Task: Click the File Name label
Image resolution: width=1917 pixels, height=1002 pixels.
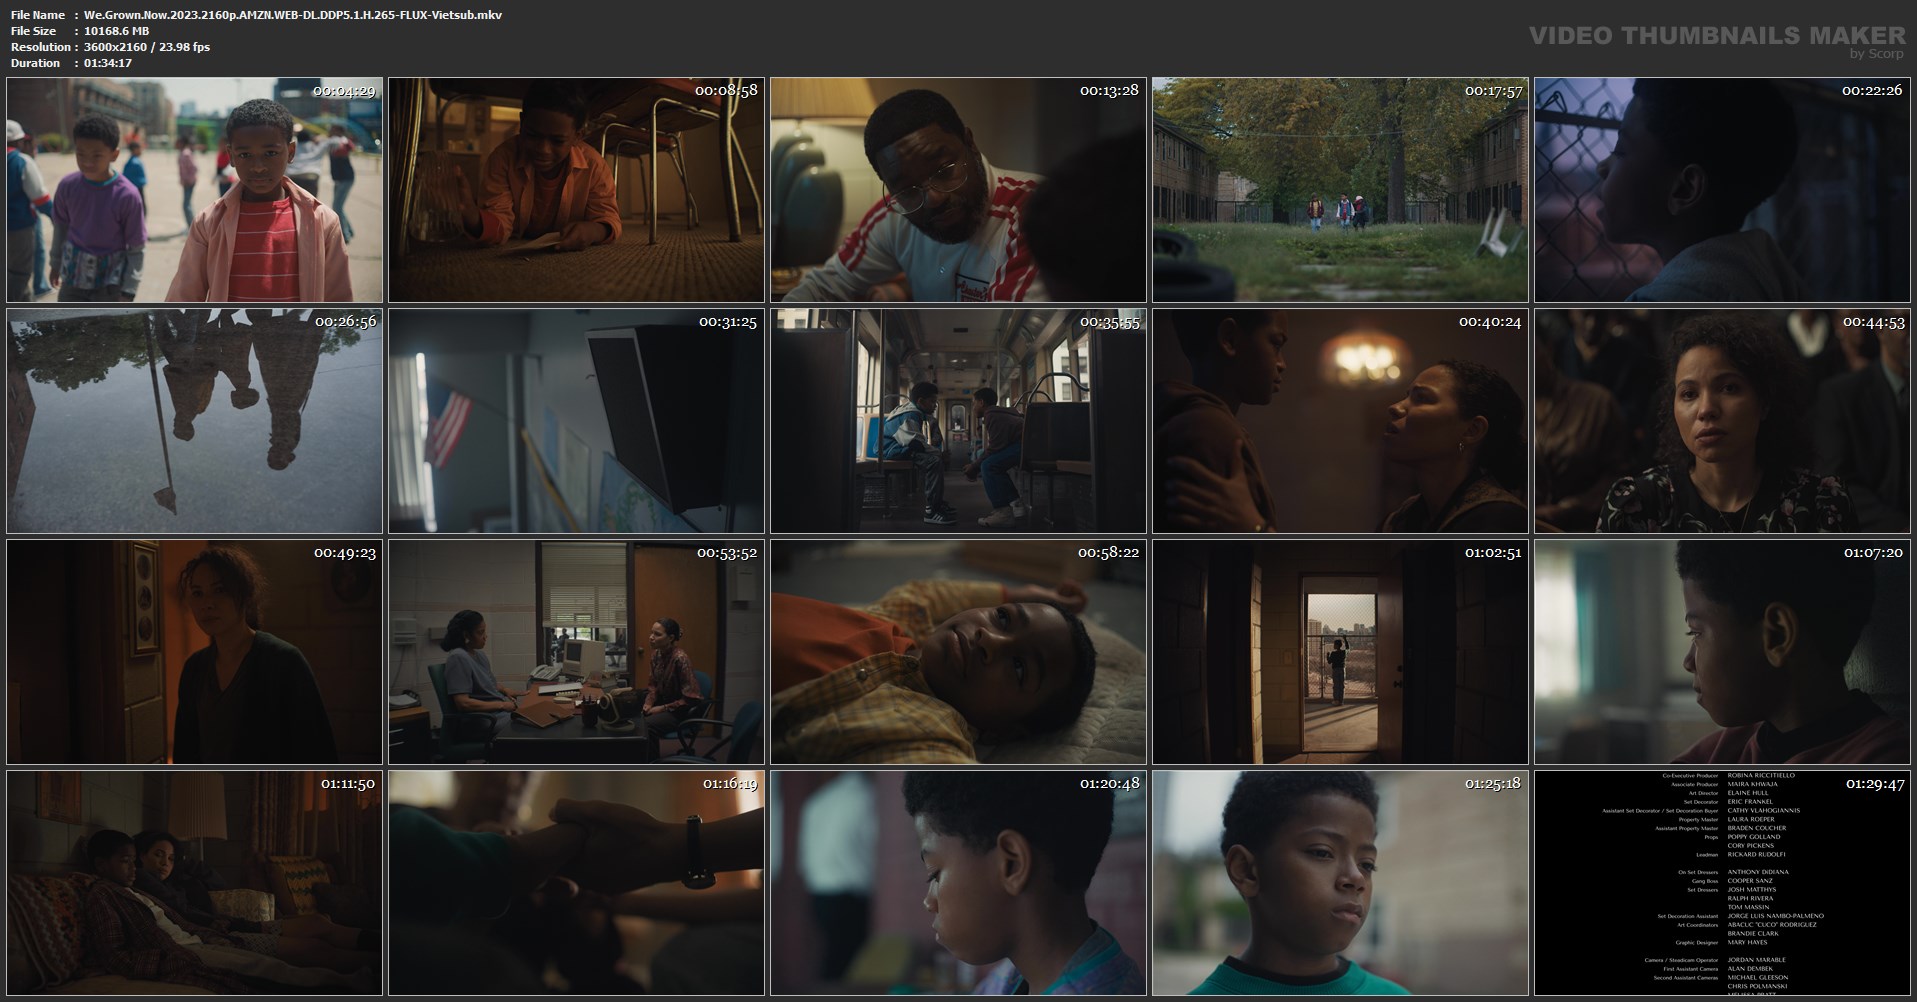Action: pyautogui.click(x=38, y=15)
